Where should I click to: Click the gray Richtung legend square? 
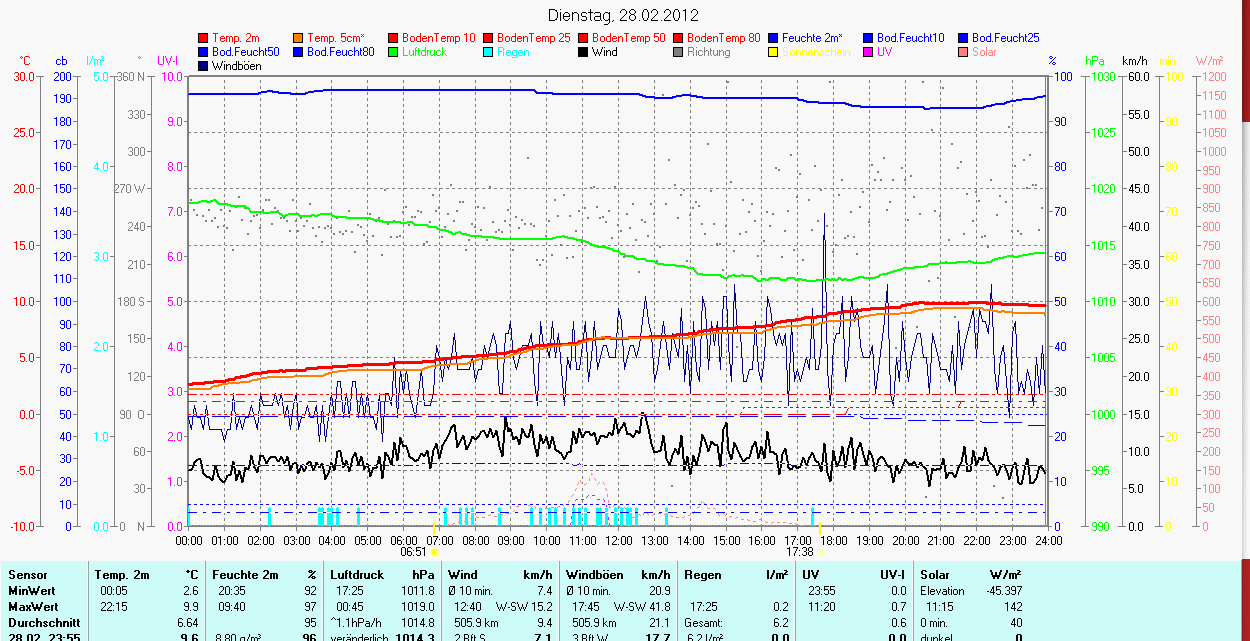pyautogui.click(x=679, y=52)
